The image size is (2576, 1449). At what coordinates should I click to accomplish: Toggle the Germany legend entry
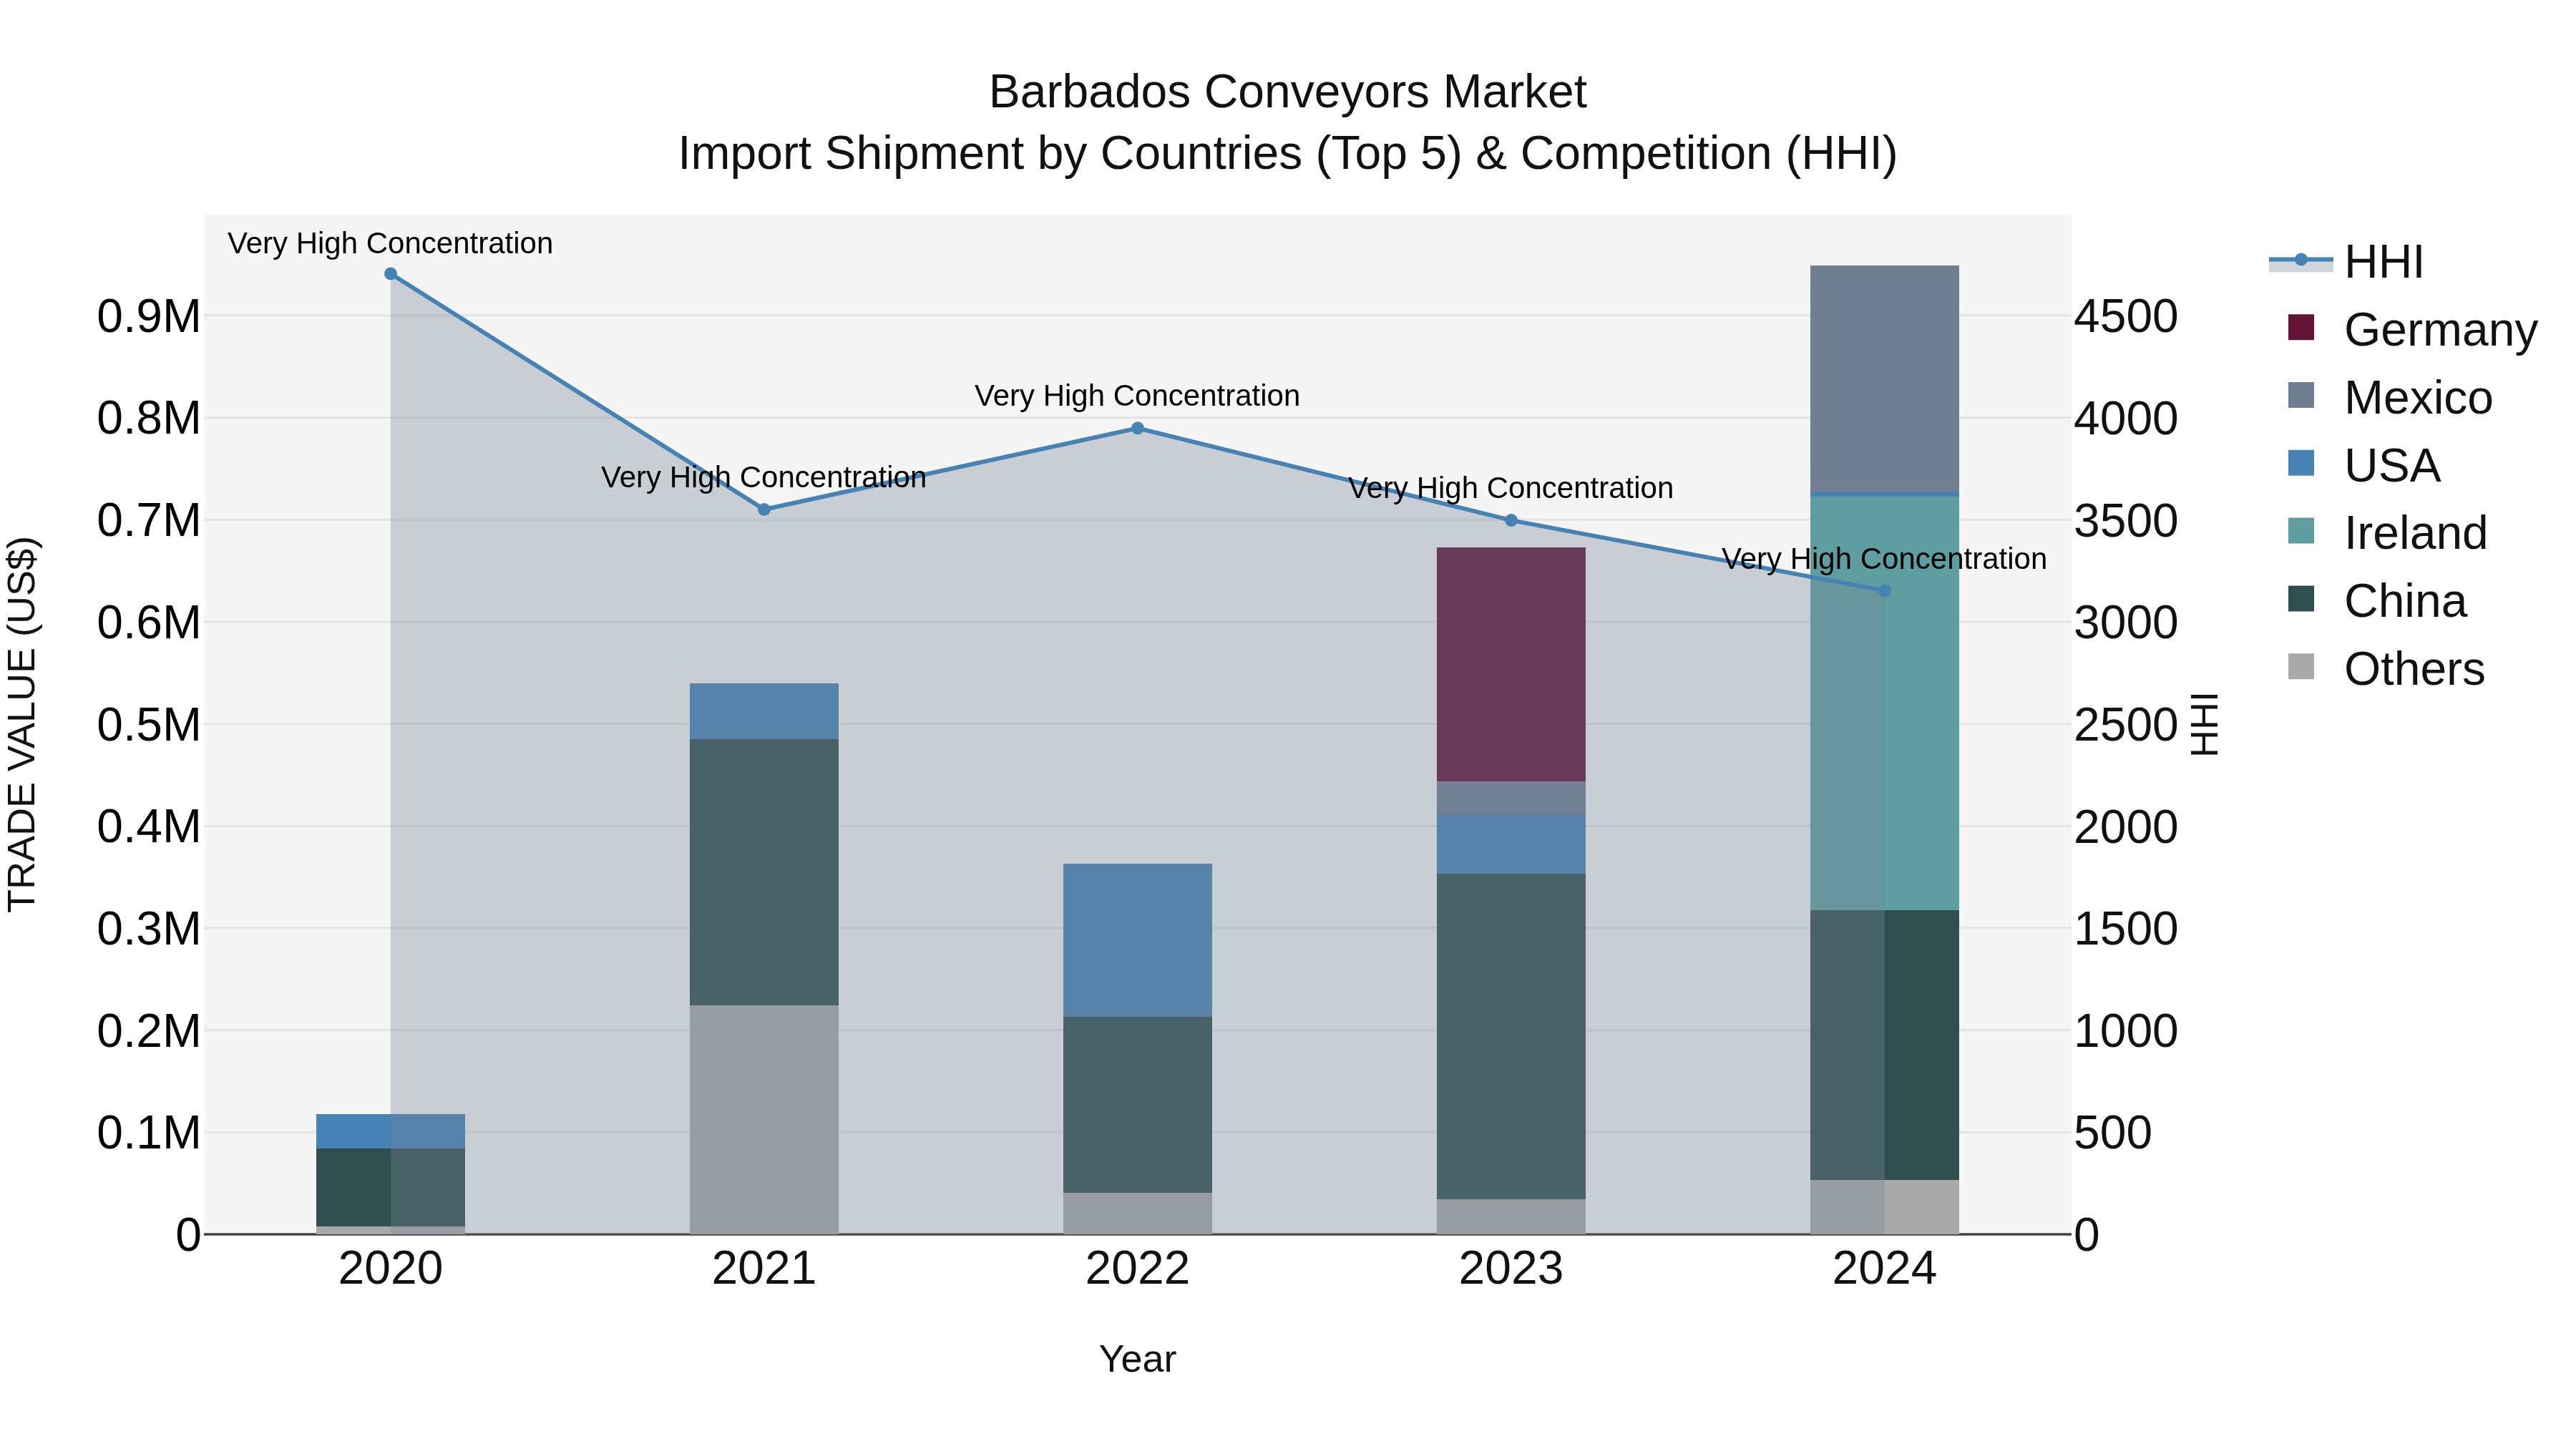click(x=2412, y=330)
